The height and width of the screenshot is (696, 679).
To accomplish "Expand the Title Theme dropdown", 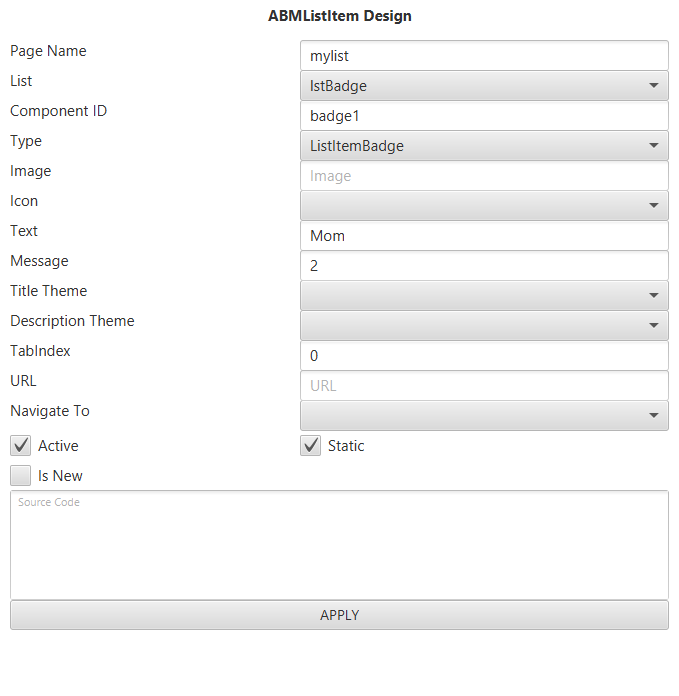I will coord(484,296).
